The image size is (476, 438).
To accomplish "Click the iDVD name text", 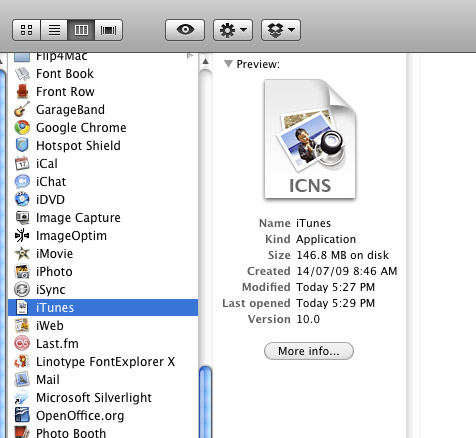I will [x=50, y=200].
